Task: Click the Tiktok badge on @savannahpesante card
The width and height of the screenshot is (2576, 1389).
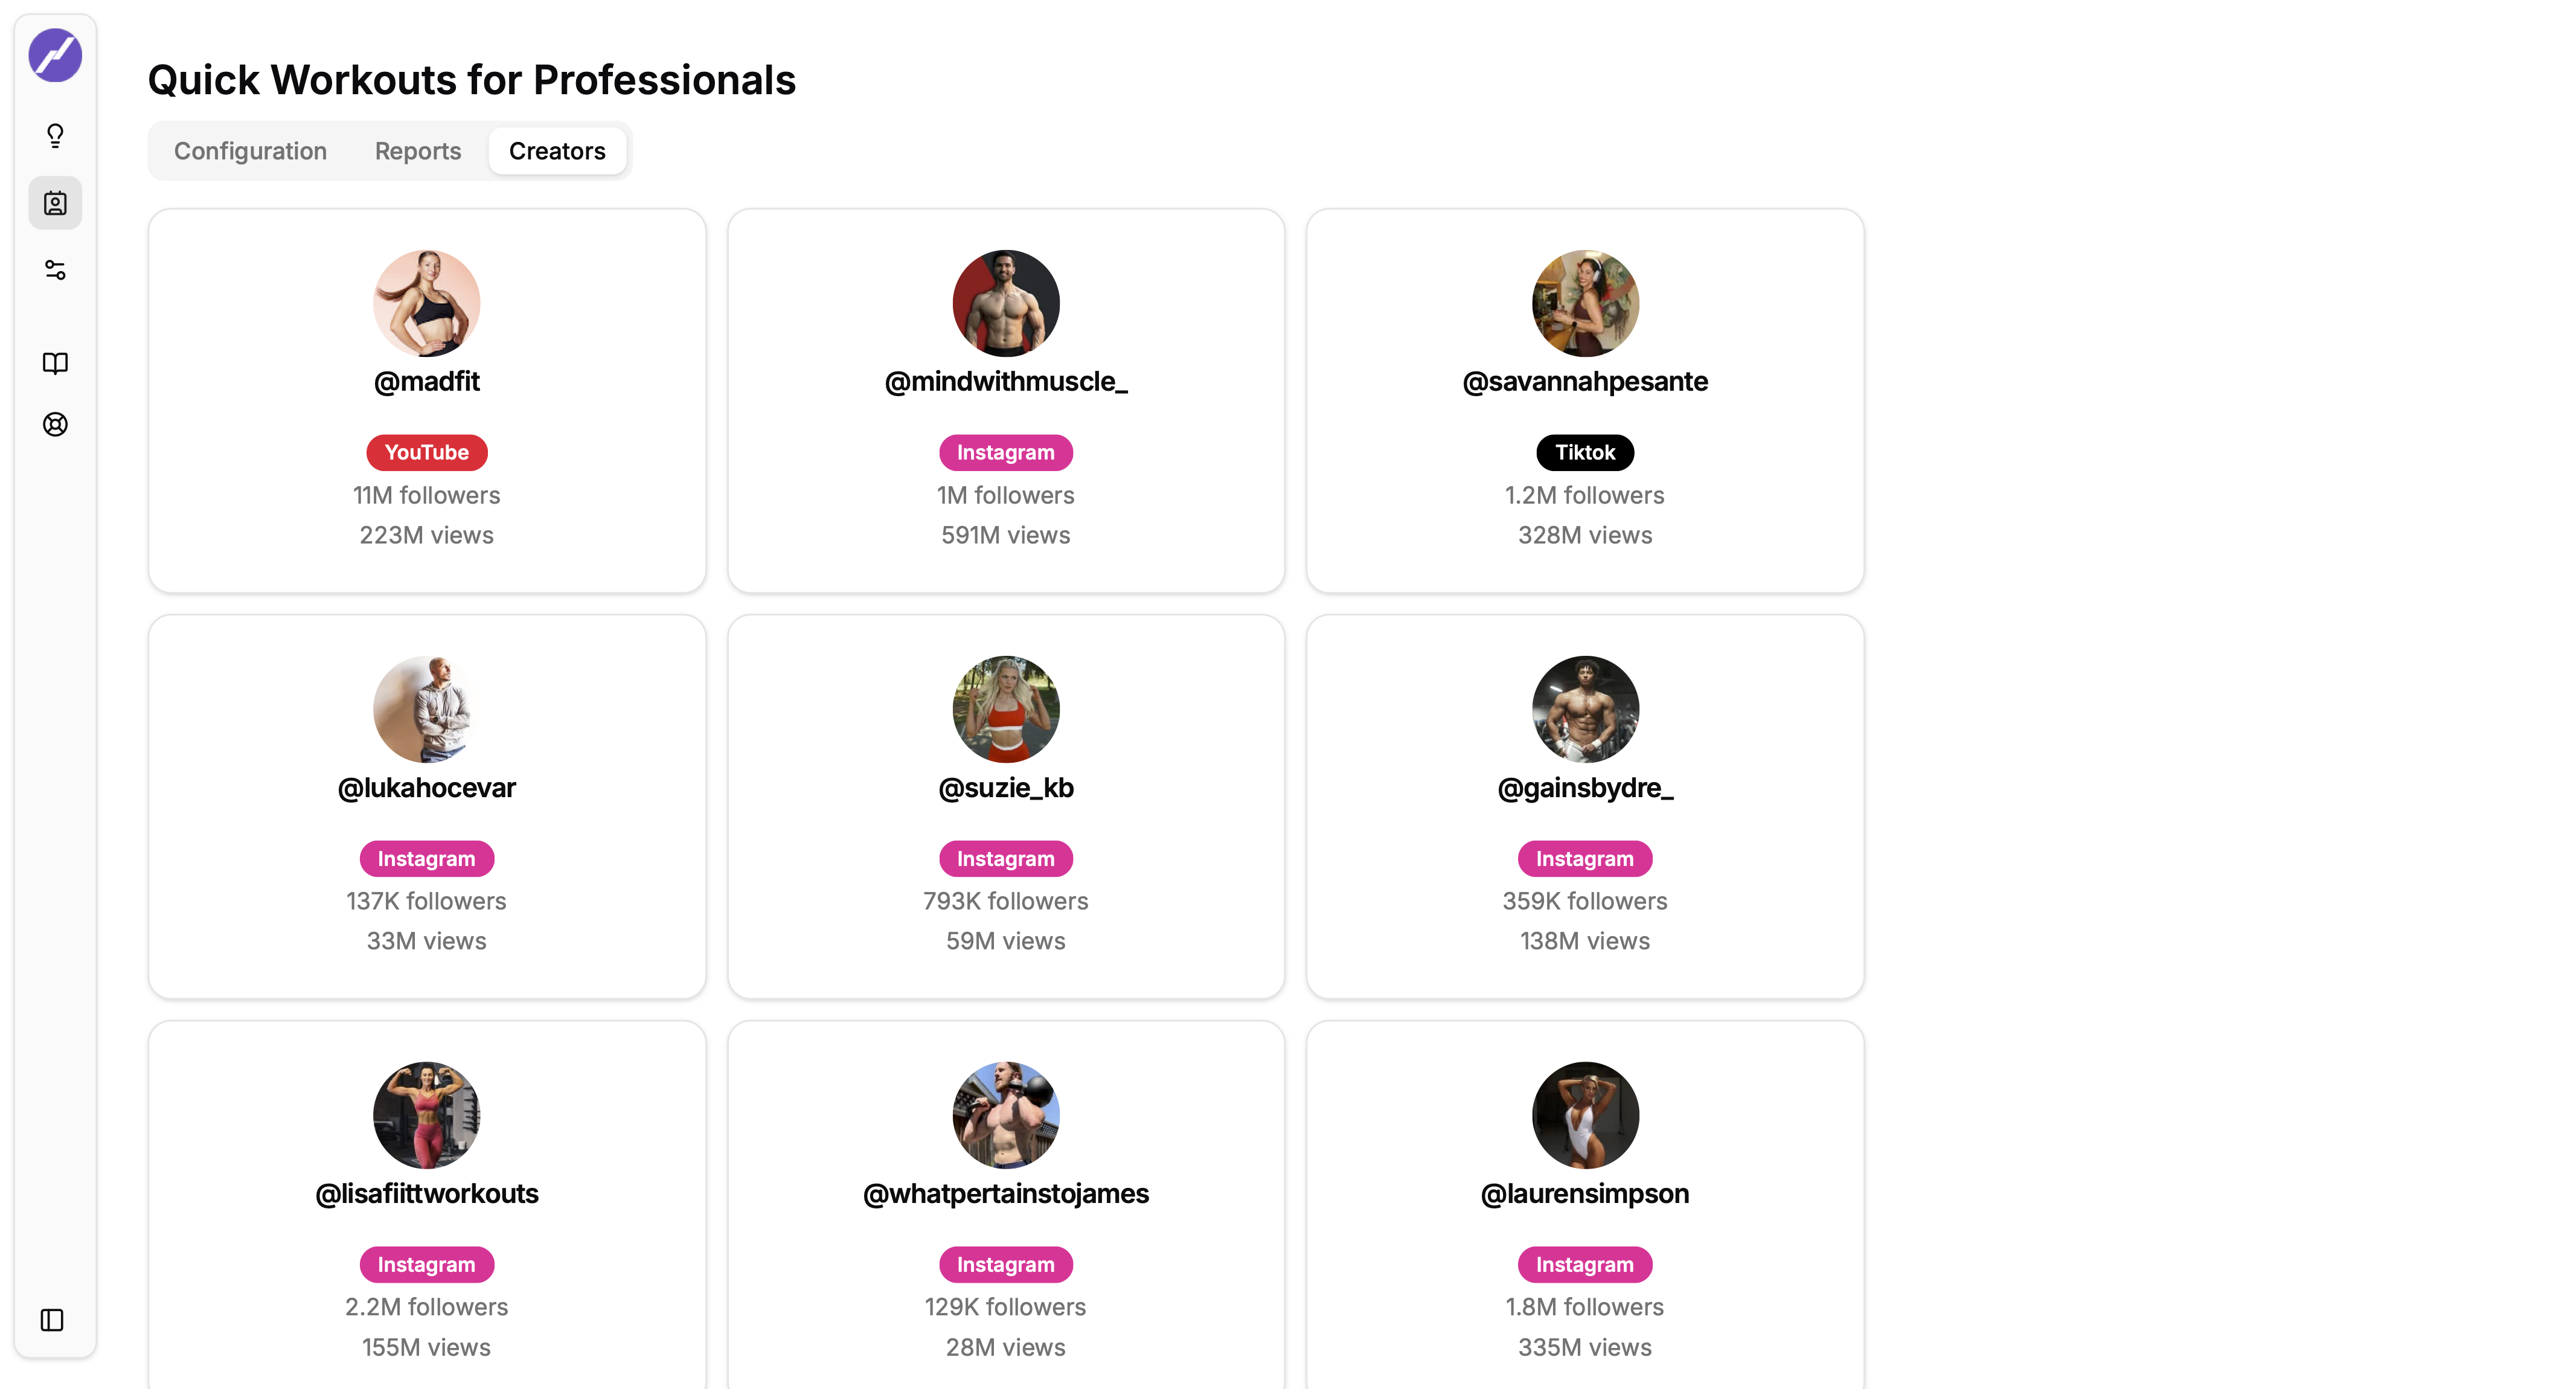Action: (1585, 452)
